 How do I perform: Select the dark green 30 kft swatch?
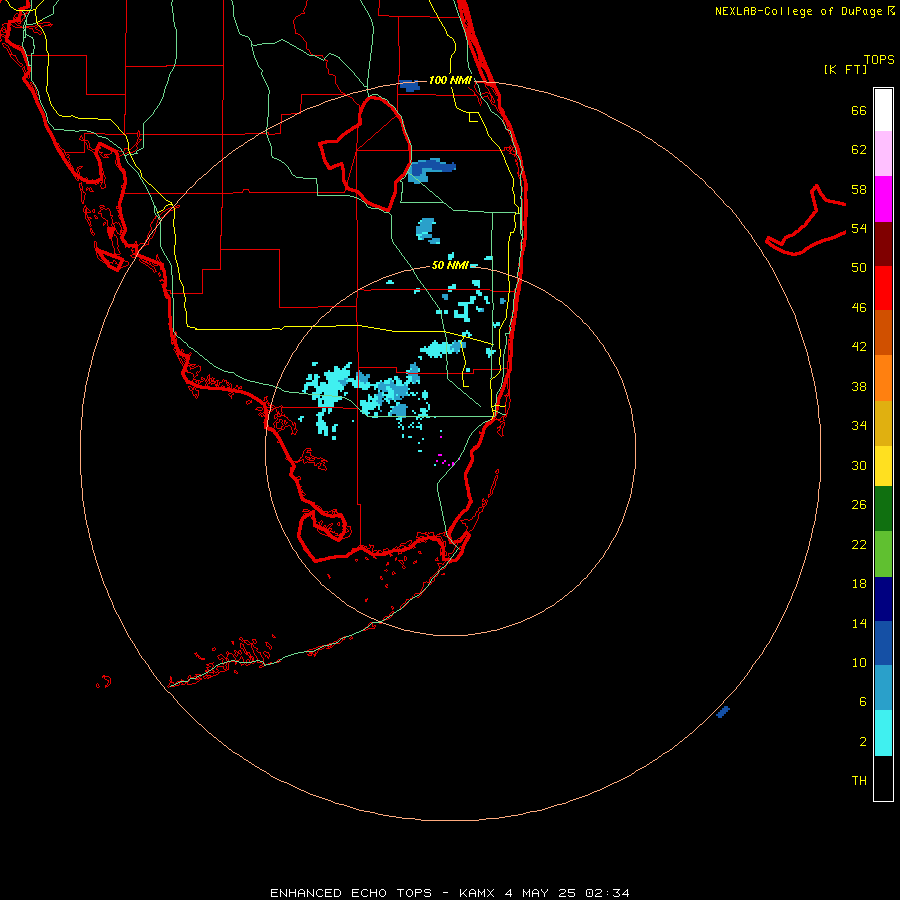(883, 509)
